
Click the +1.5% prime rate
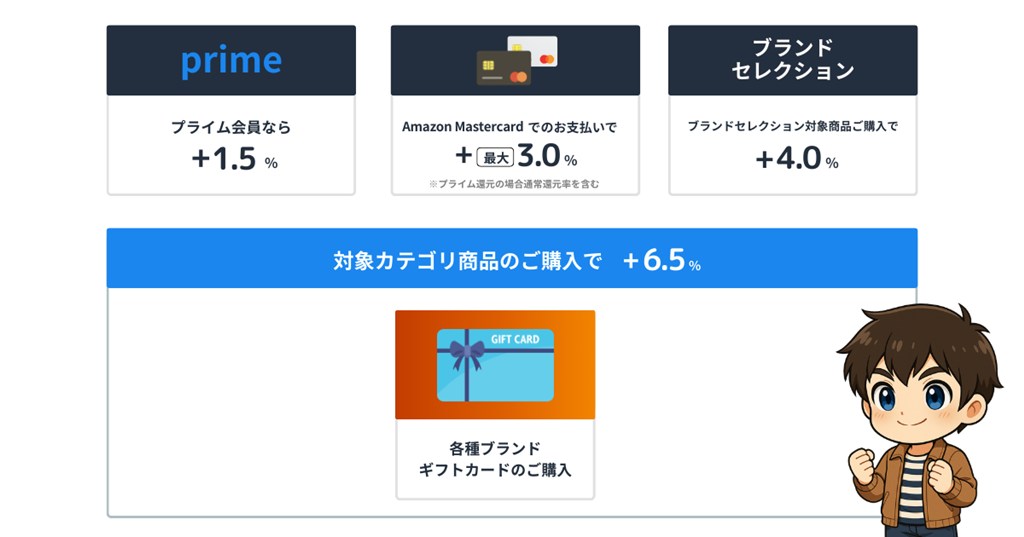(x=234, y=159)
